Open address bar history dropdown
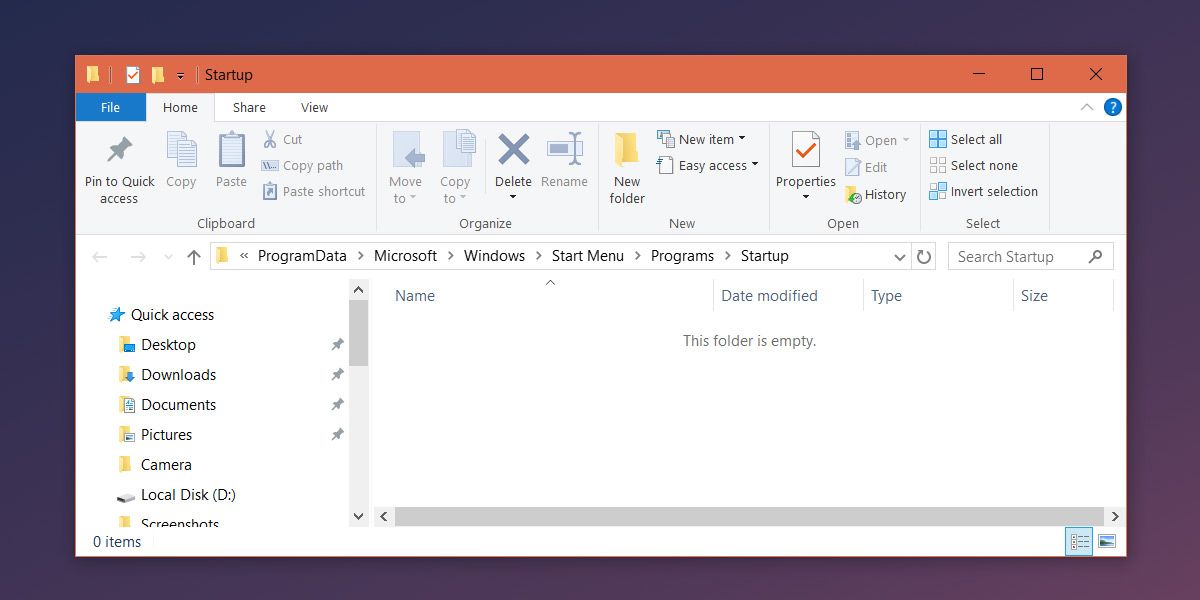This screenshot has height=600, width=1200. pyautogui.click(x=899, y=257)
